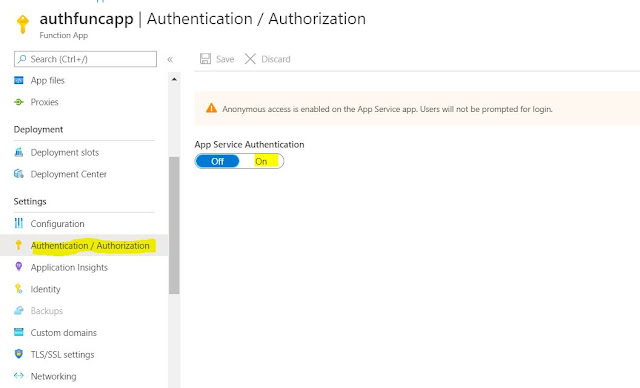
Task: Click the Configuration sliders icon
Action: (x=19, y=223)
